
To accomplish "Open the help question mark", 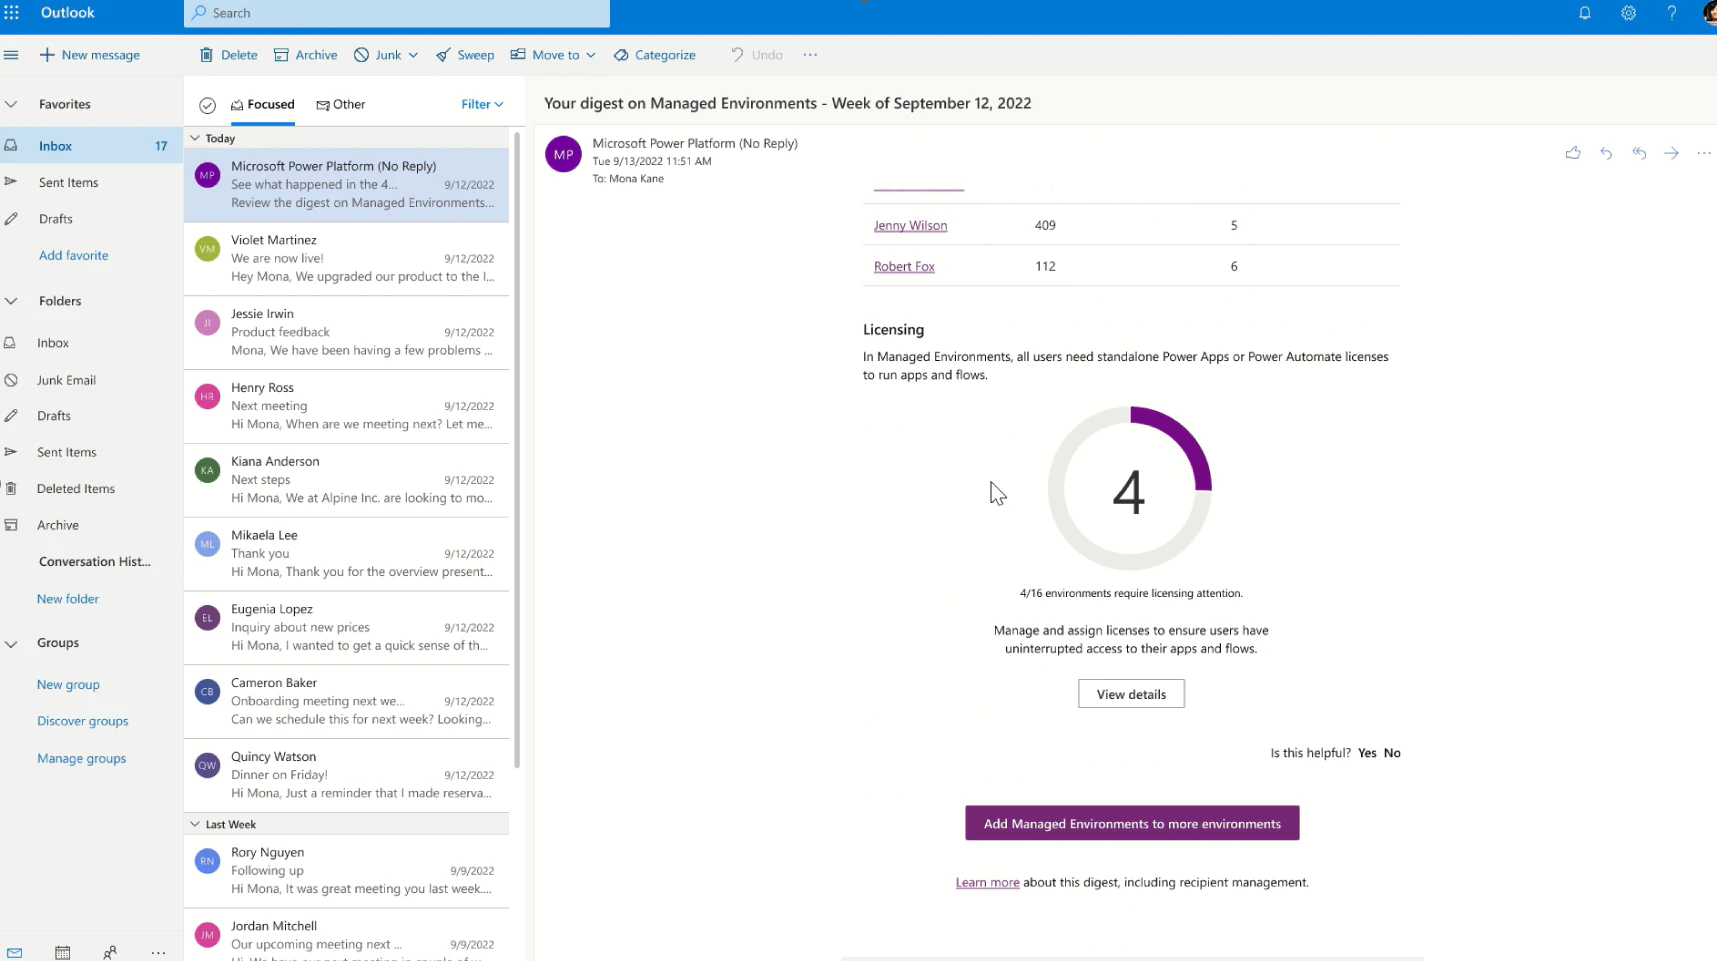I will pos(1672,13).
